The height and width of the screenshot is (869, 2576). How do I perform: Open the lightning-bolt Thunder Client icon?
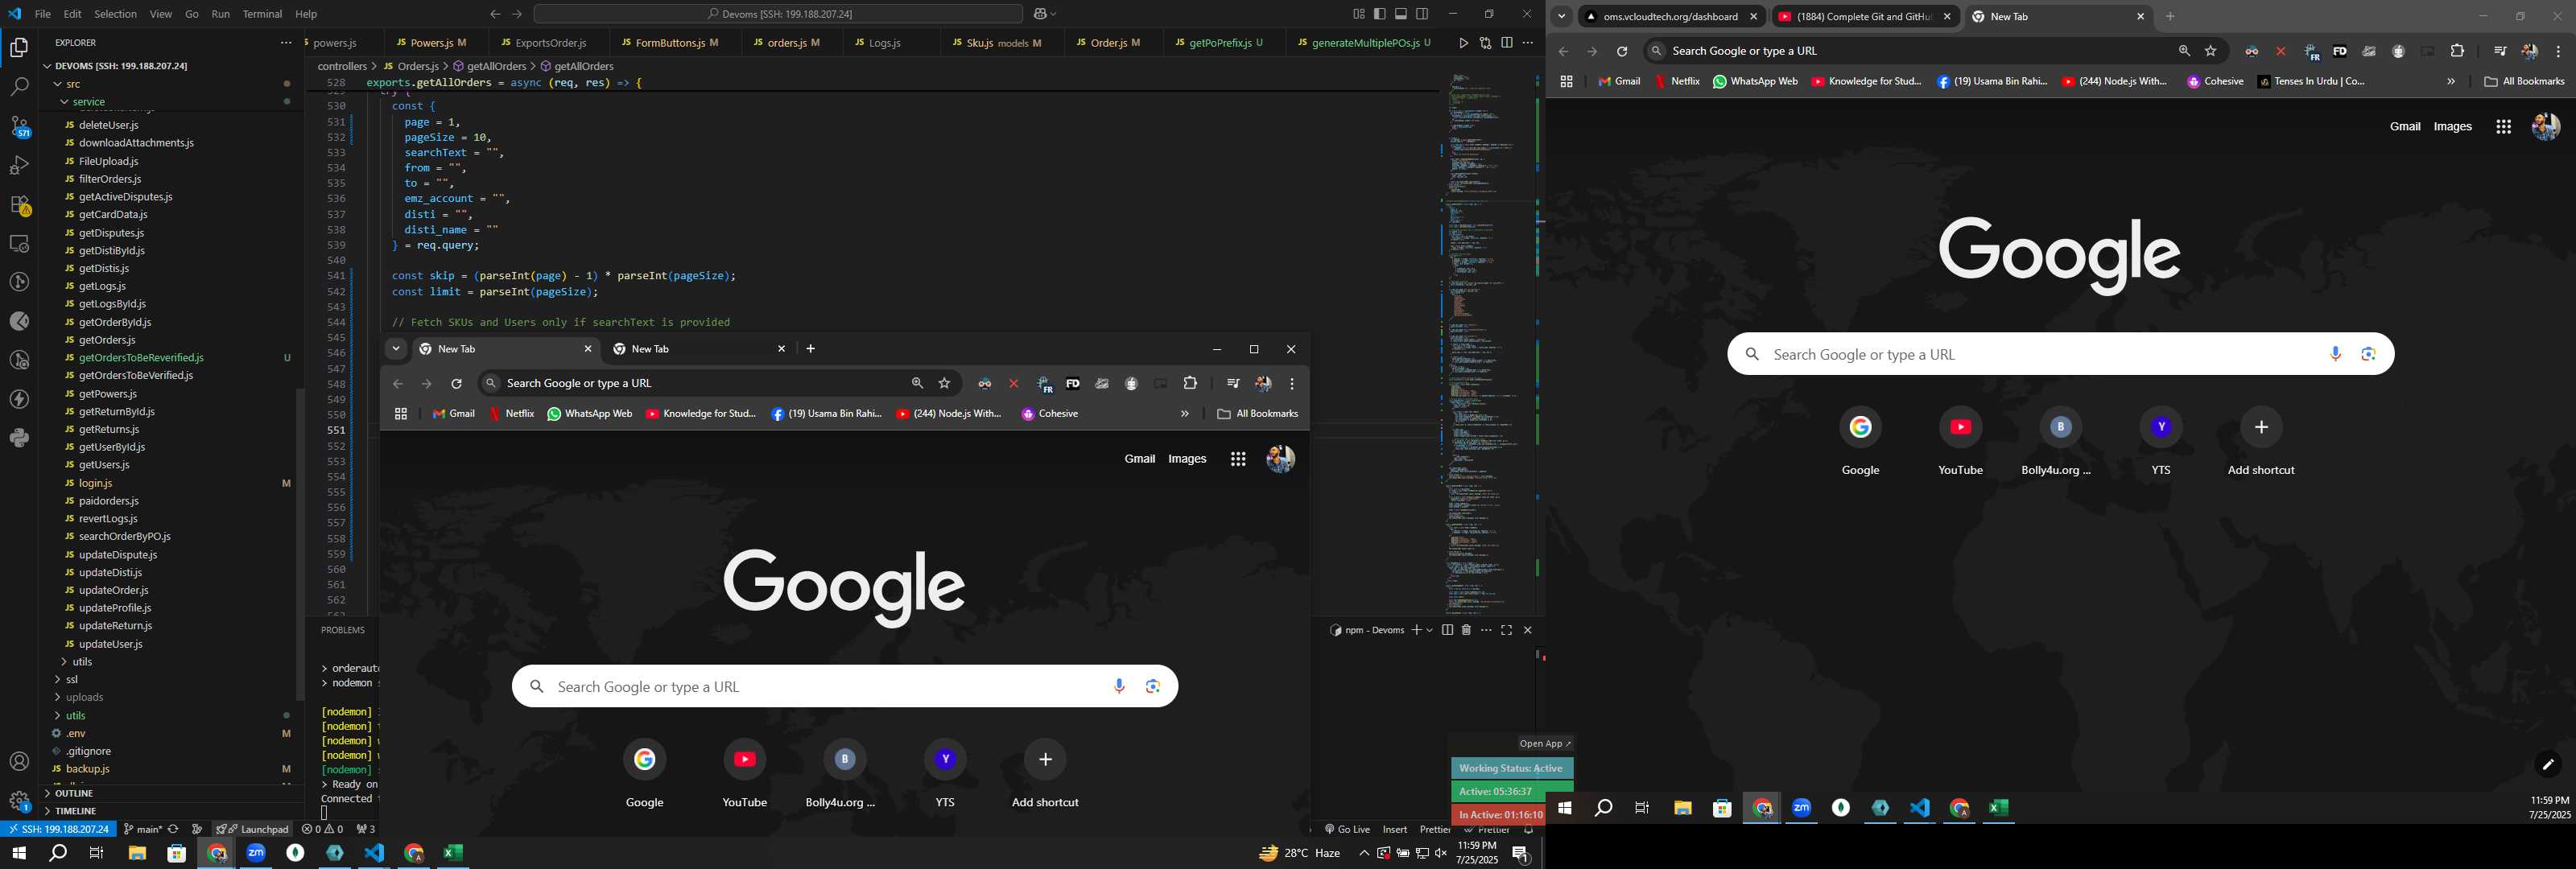19,399
